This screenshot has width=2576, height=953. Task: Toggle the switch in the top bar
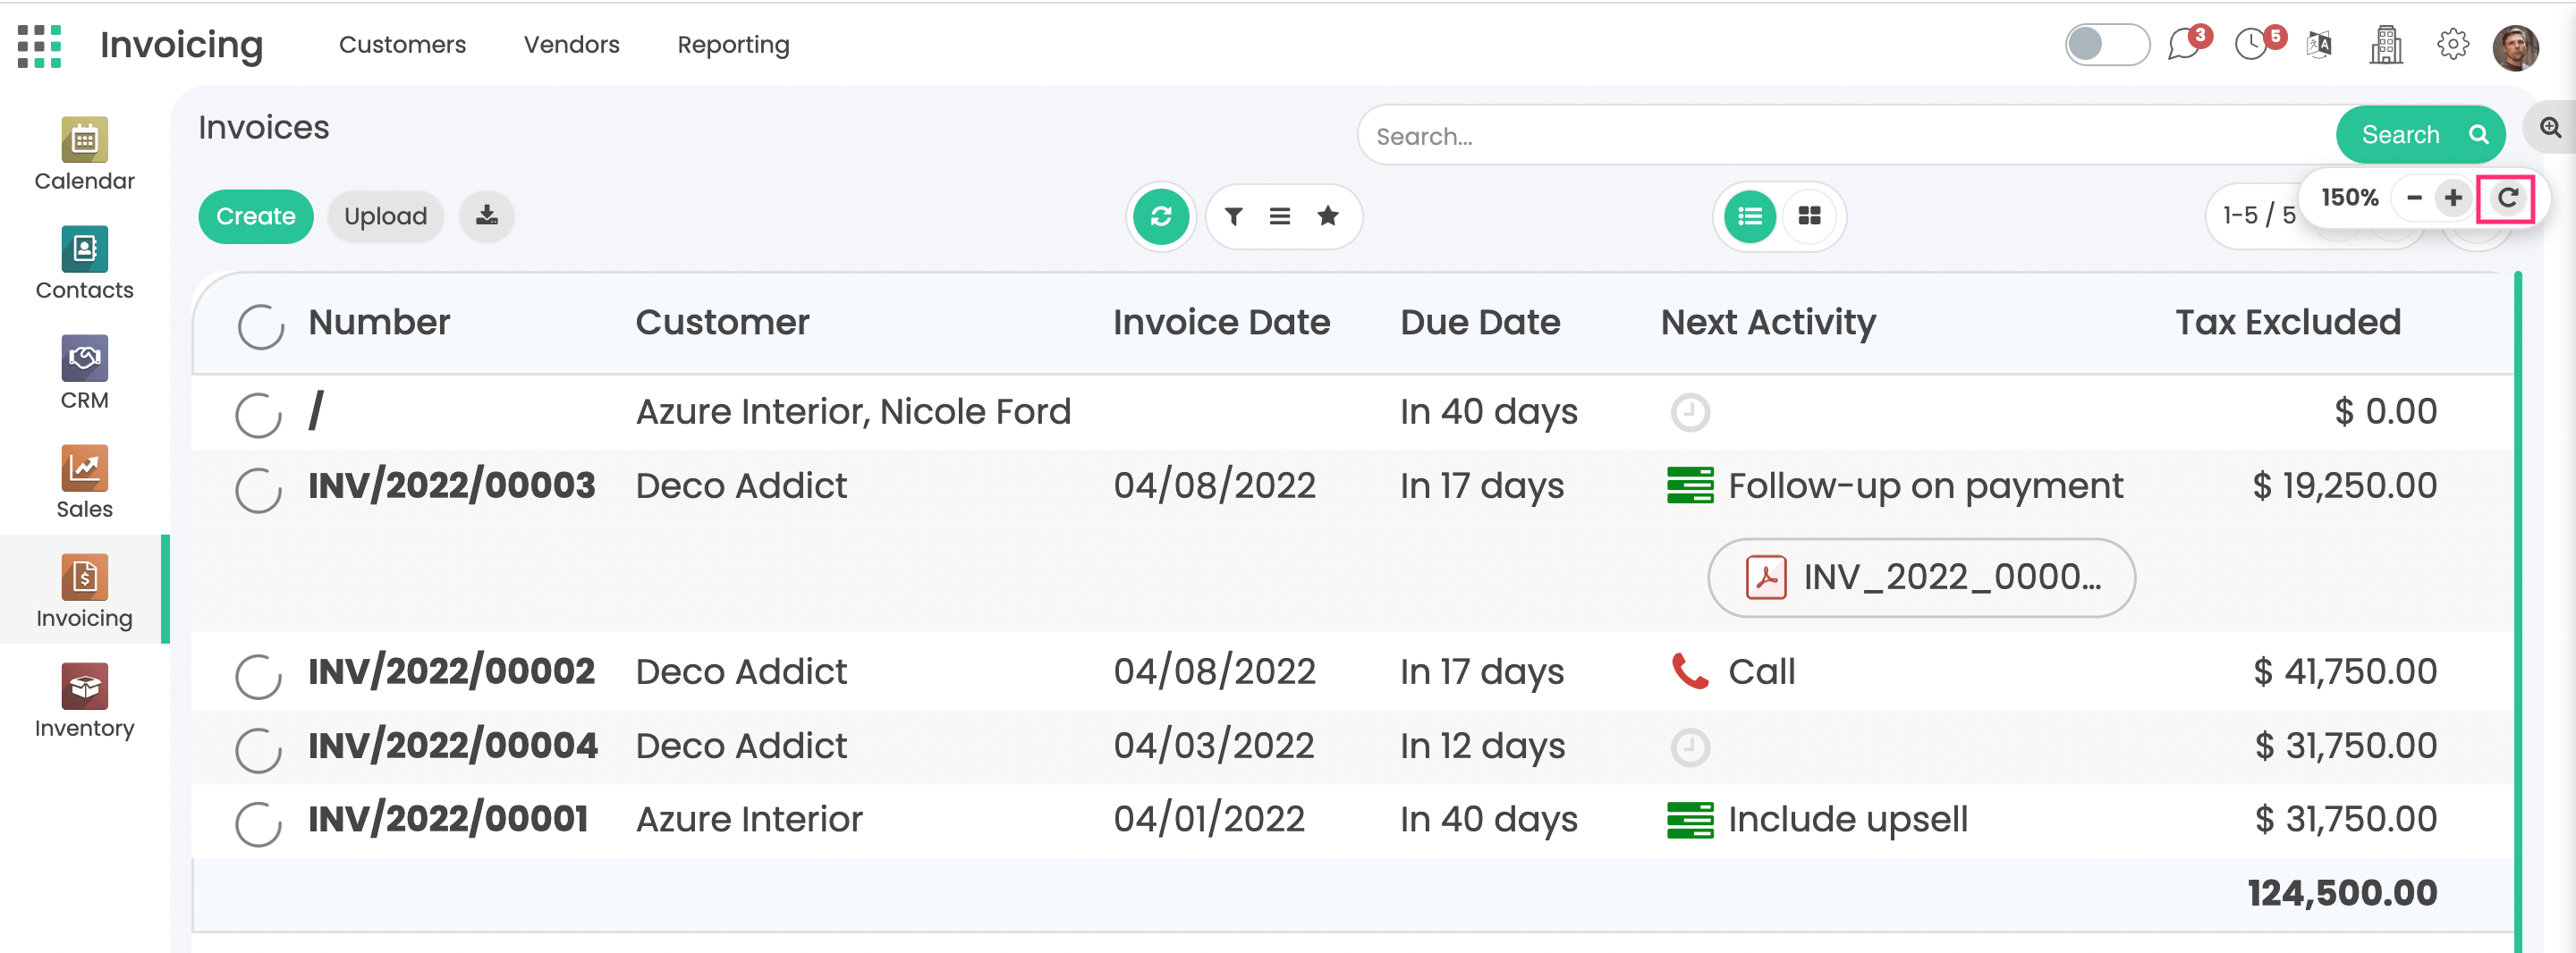click(2106, 45)
